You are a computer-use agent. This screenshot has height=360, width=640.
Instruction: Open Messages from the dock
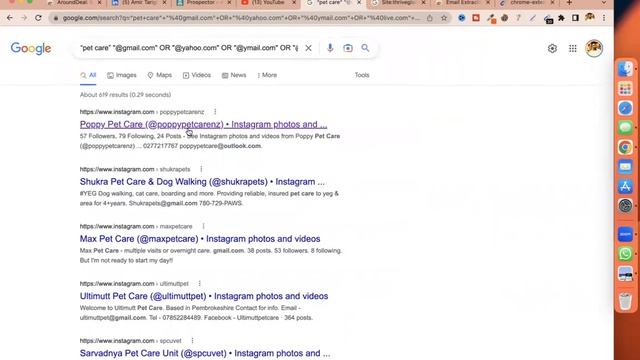tap(625, 128)
